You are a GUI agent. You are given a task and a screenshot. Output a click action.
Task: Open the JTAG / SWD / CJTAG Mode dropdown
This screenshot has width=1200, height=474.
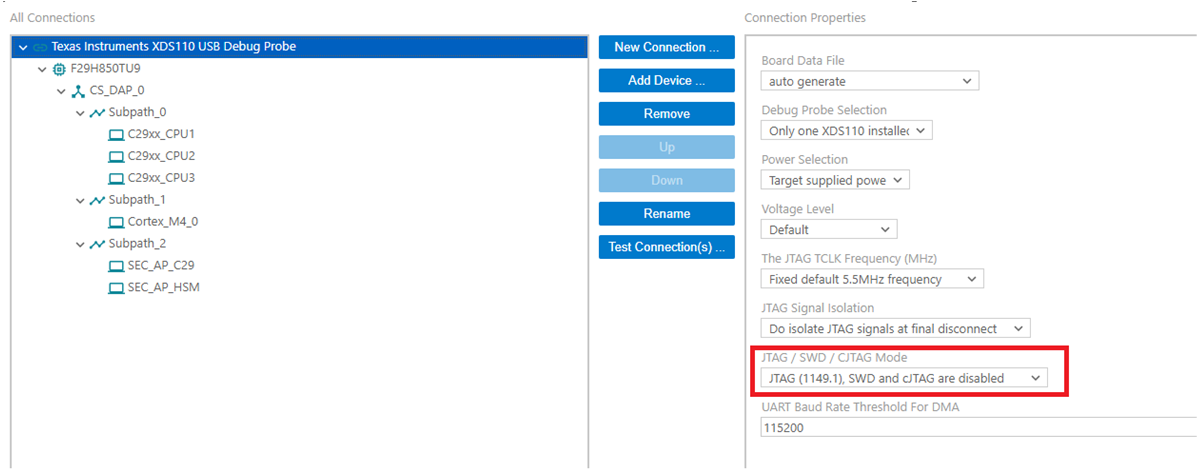[903, 378]
